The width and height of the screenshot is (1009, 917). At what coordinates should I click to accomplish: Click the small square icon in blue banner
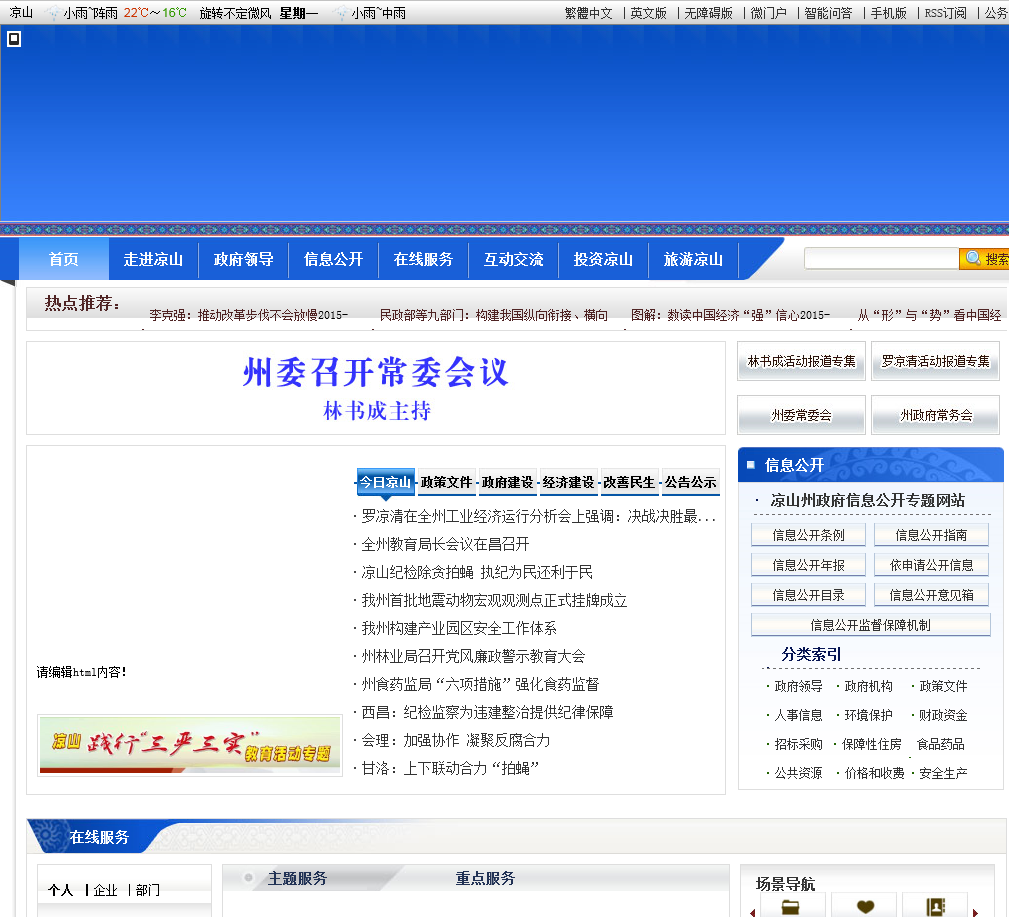[x=14, y=39]
